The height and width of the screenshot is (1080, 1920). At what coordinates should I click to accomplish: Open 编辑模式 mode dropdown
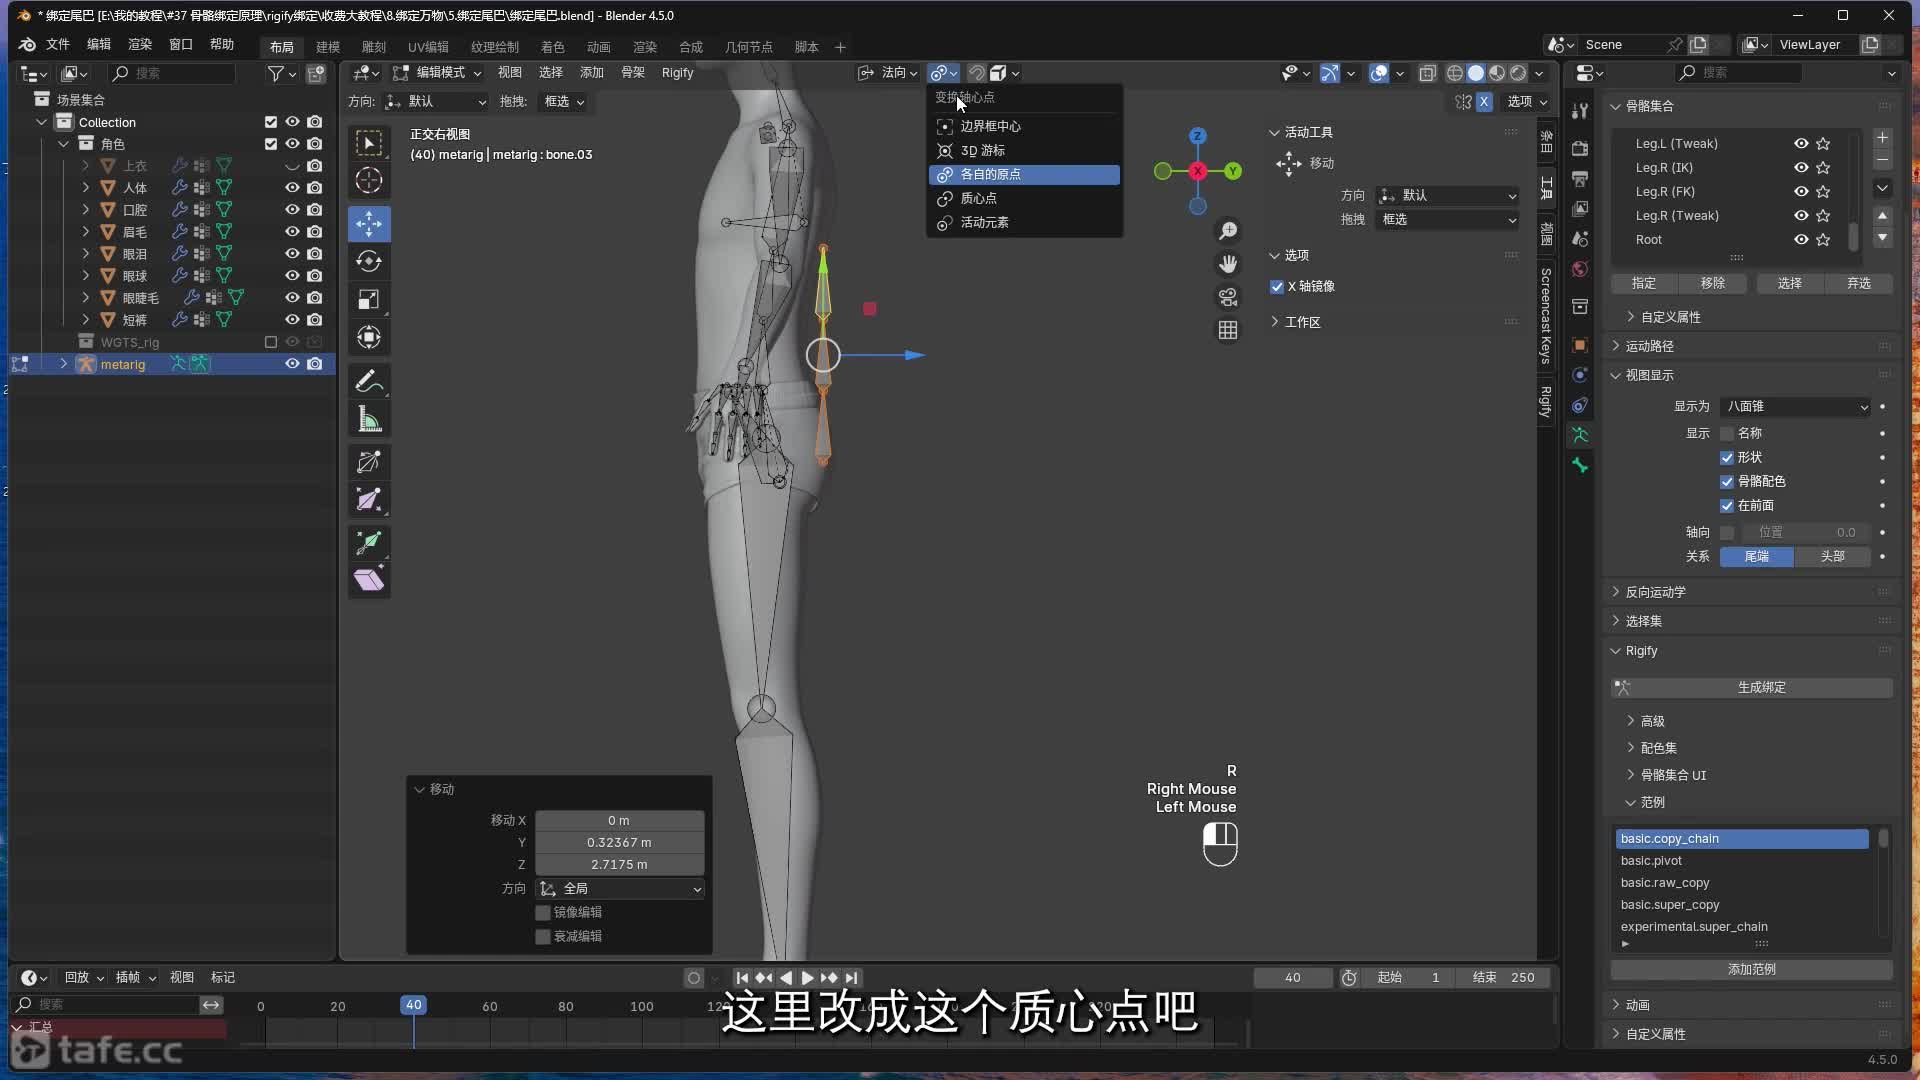pyautogui.click(x=437, y=73)
